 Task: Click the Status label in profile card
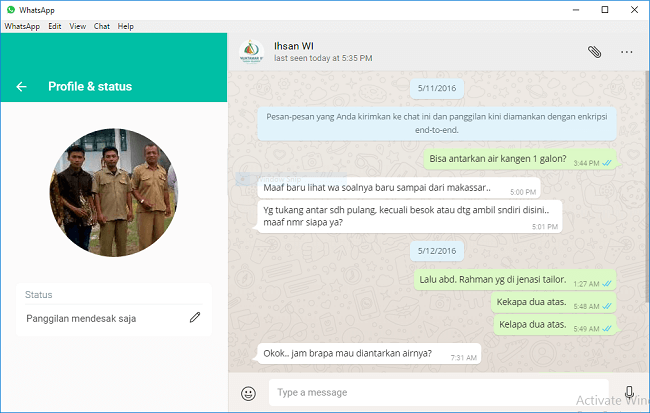(39, 295)
